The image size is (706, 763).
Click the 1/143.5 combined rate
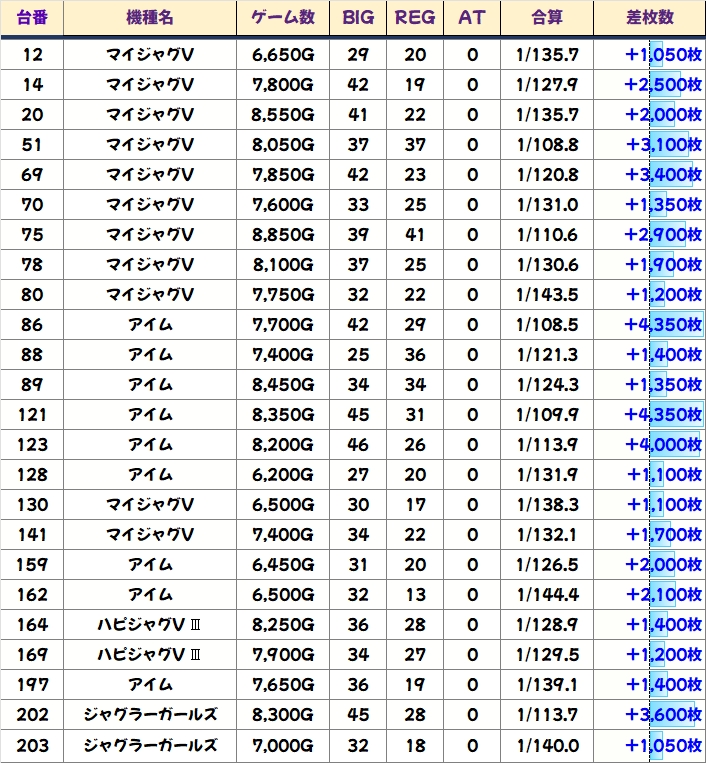point(547,295)
